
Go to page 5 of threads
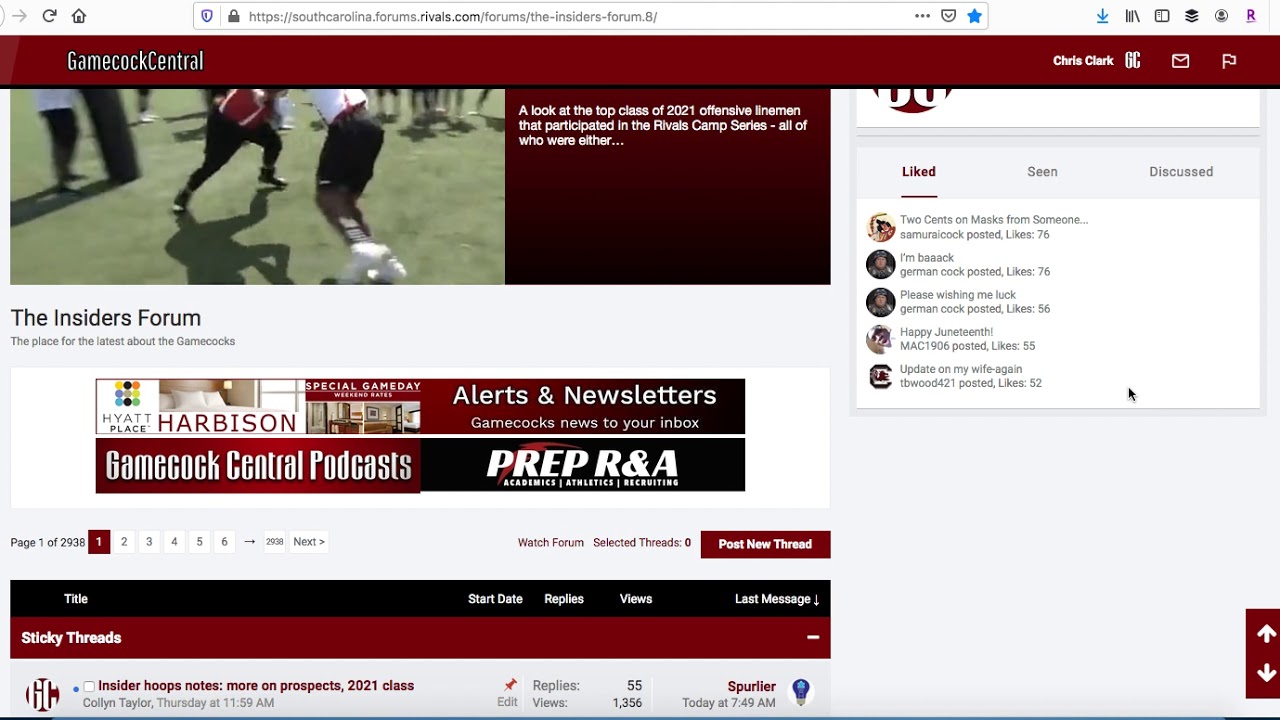[199, 542]
